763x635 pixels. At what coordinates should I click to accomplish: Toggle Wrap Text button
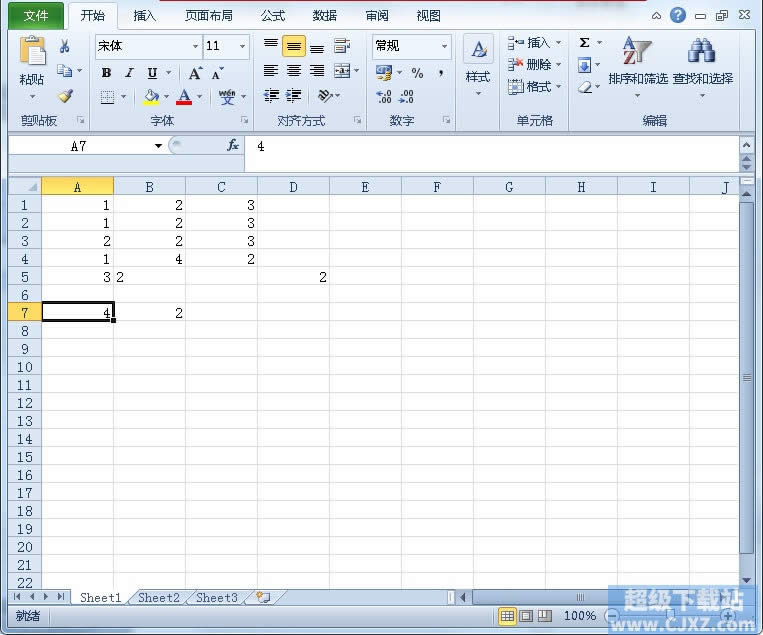(342, 46)
